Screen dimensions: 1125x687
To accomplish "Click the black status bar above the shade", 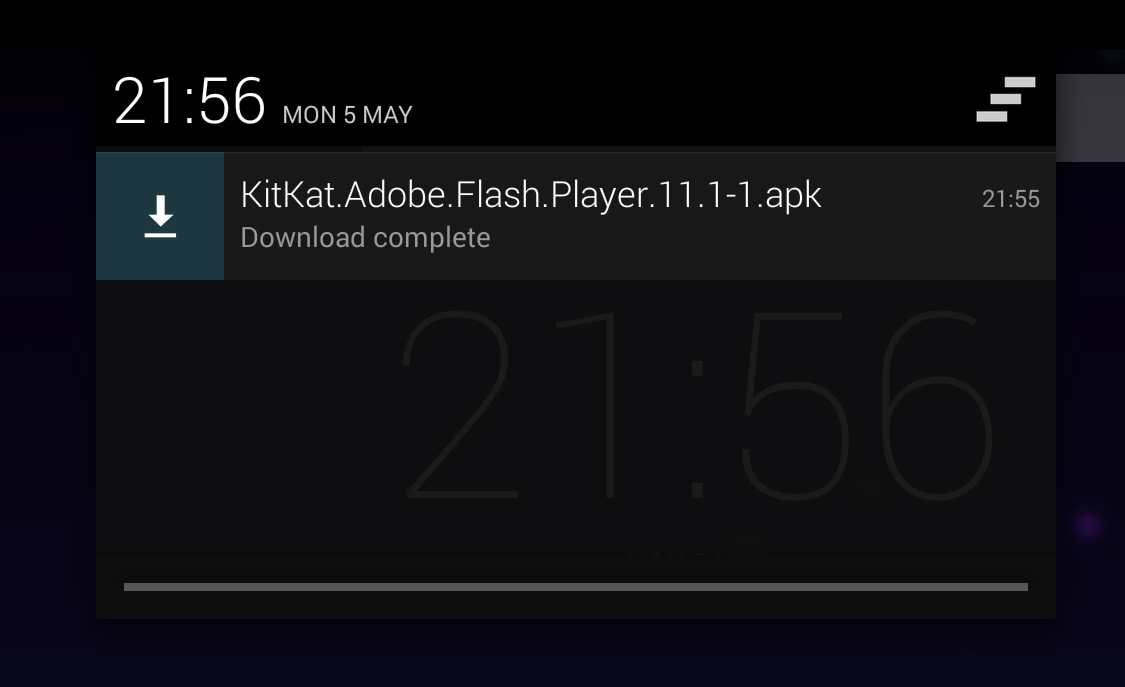I will 562,25.
